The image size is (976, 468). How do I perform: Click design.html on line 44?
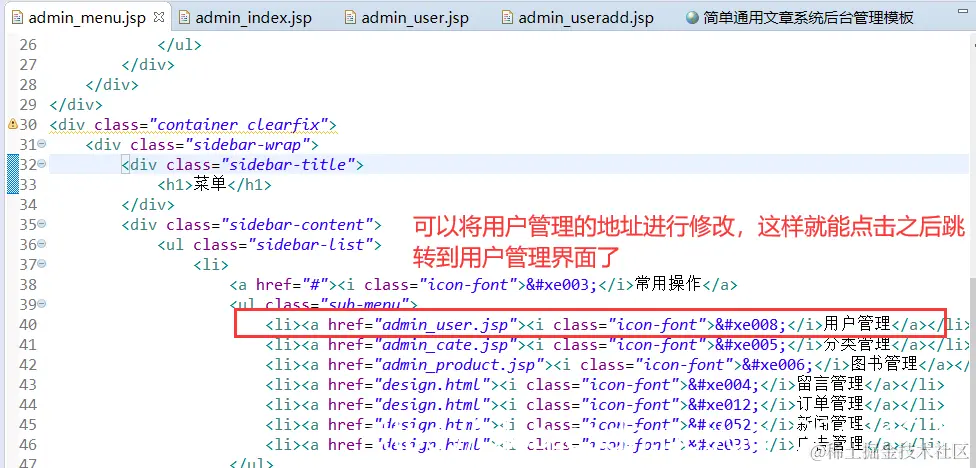(x=432, y=404)
